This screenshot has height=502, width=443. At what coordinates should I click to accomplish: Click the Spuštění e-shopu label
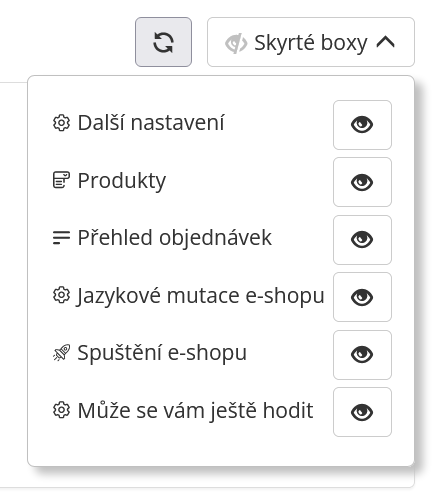[x=162, y=353]
